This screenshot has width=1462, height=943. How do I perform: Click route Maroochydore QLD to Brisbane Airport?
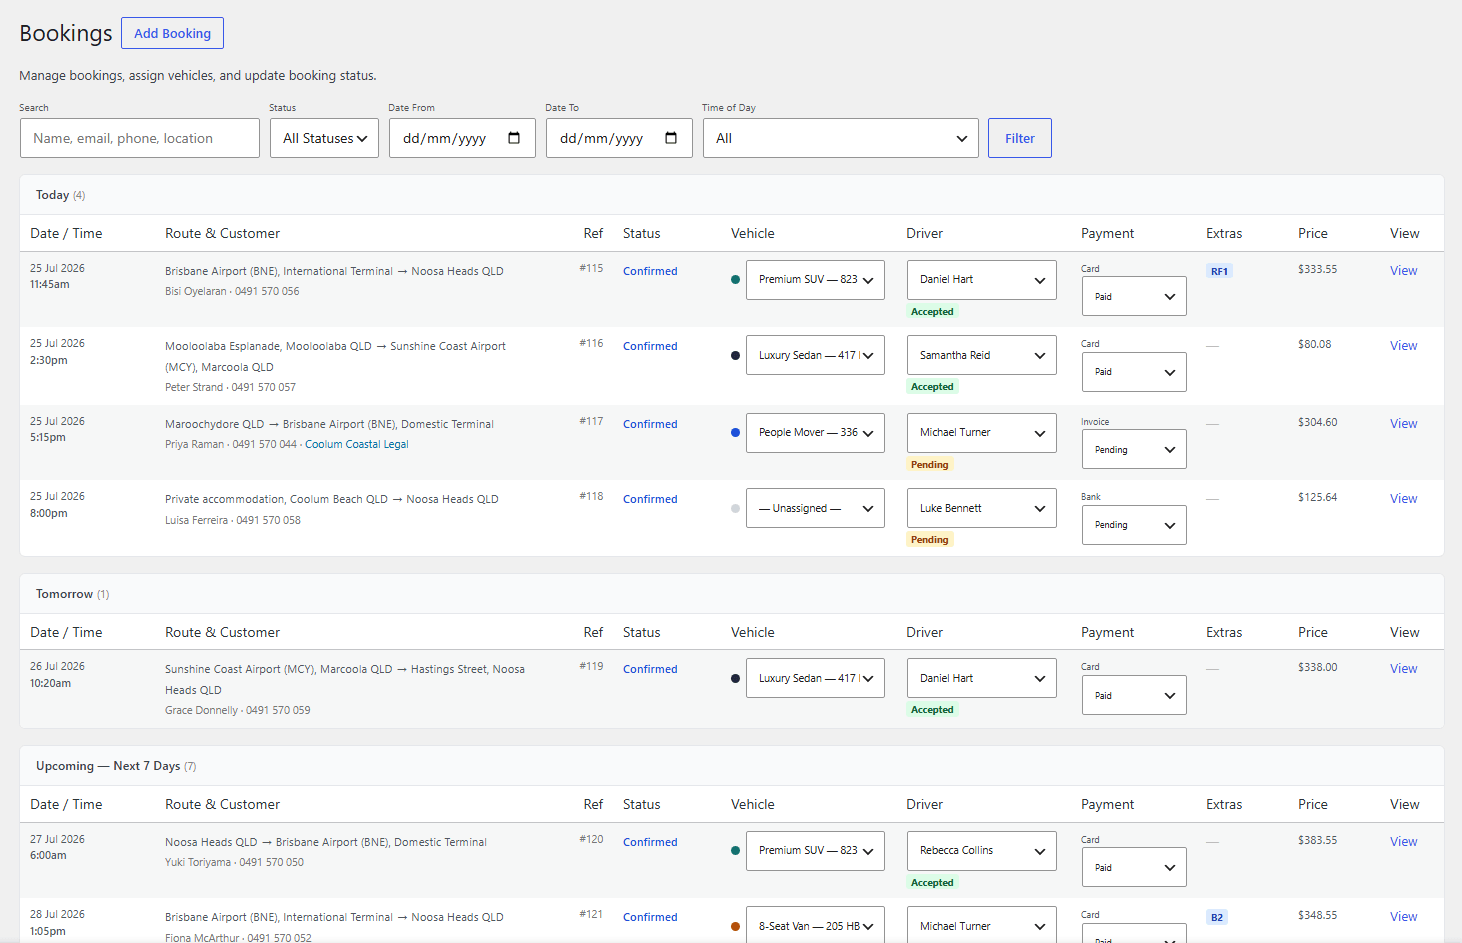[x=329, y=424]
